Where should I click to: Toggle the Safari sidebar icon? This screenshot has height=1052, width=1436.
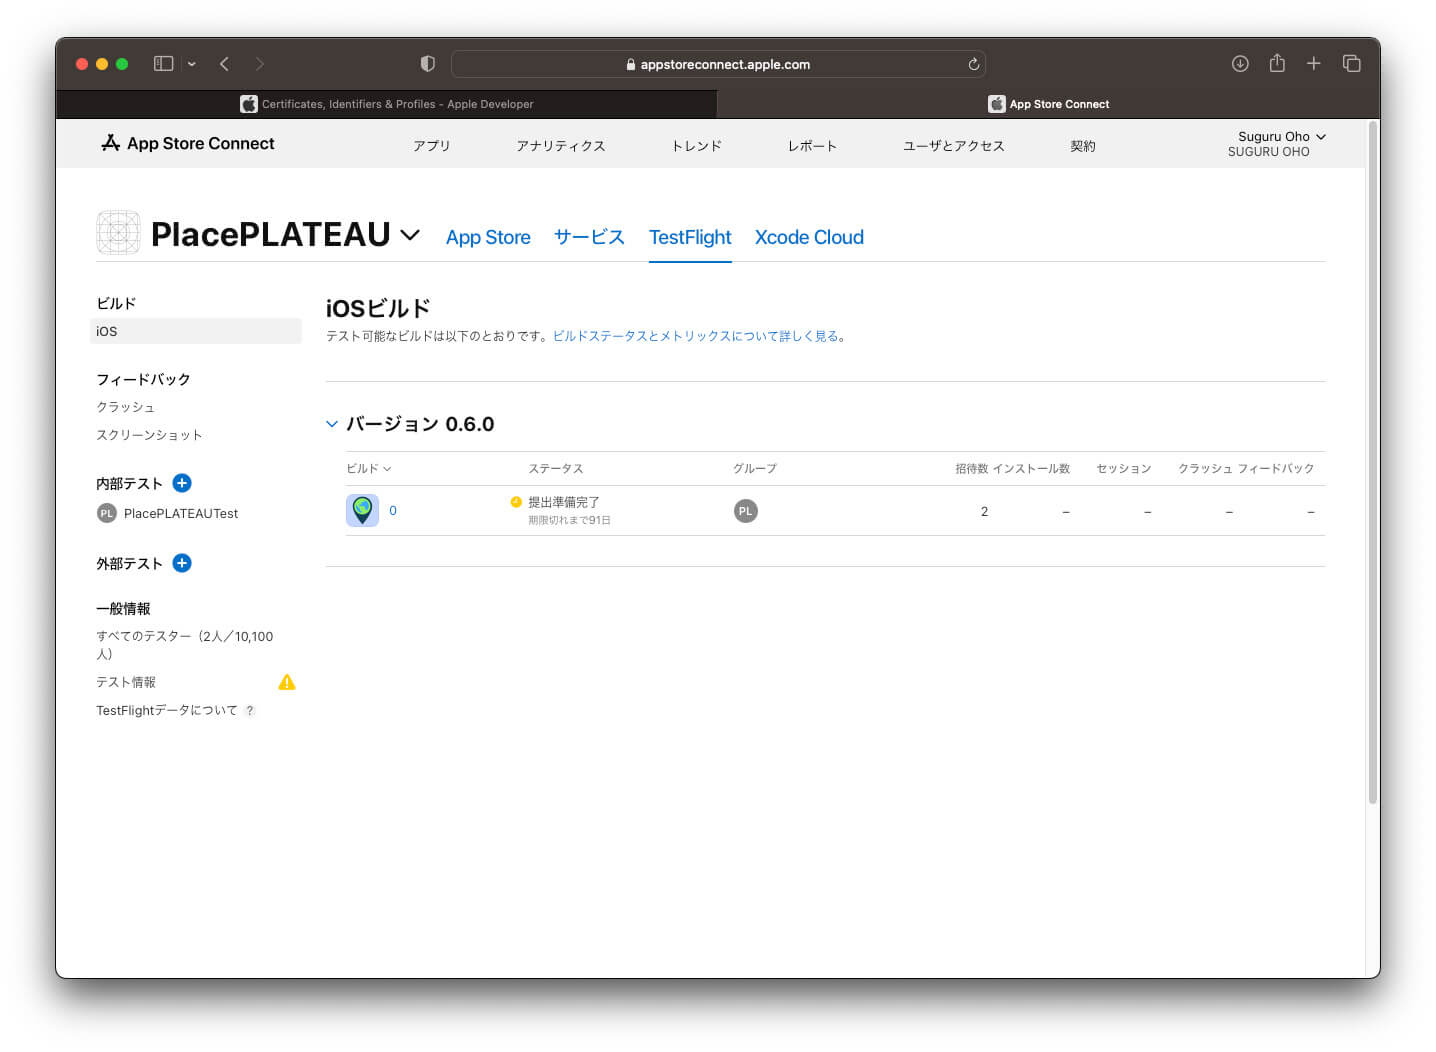pyautogui.click(x=163, y=64)
